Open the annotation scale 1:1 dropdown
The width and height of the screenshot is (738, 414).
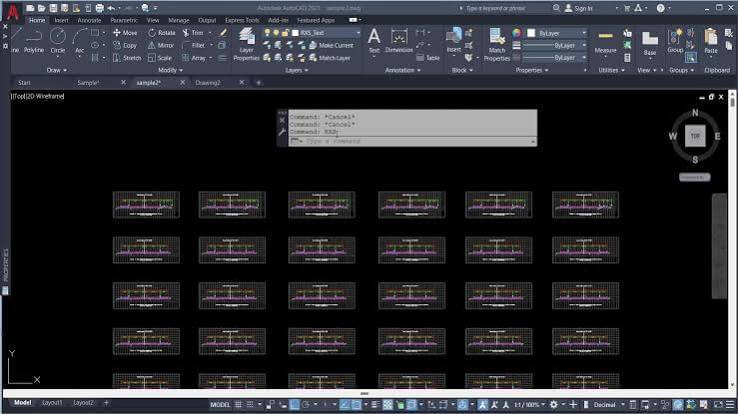coord(529,405)
